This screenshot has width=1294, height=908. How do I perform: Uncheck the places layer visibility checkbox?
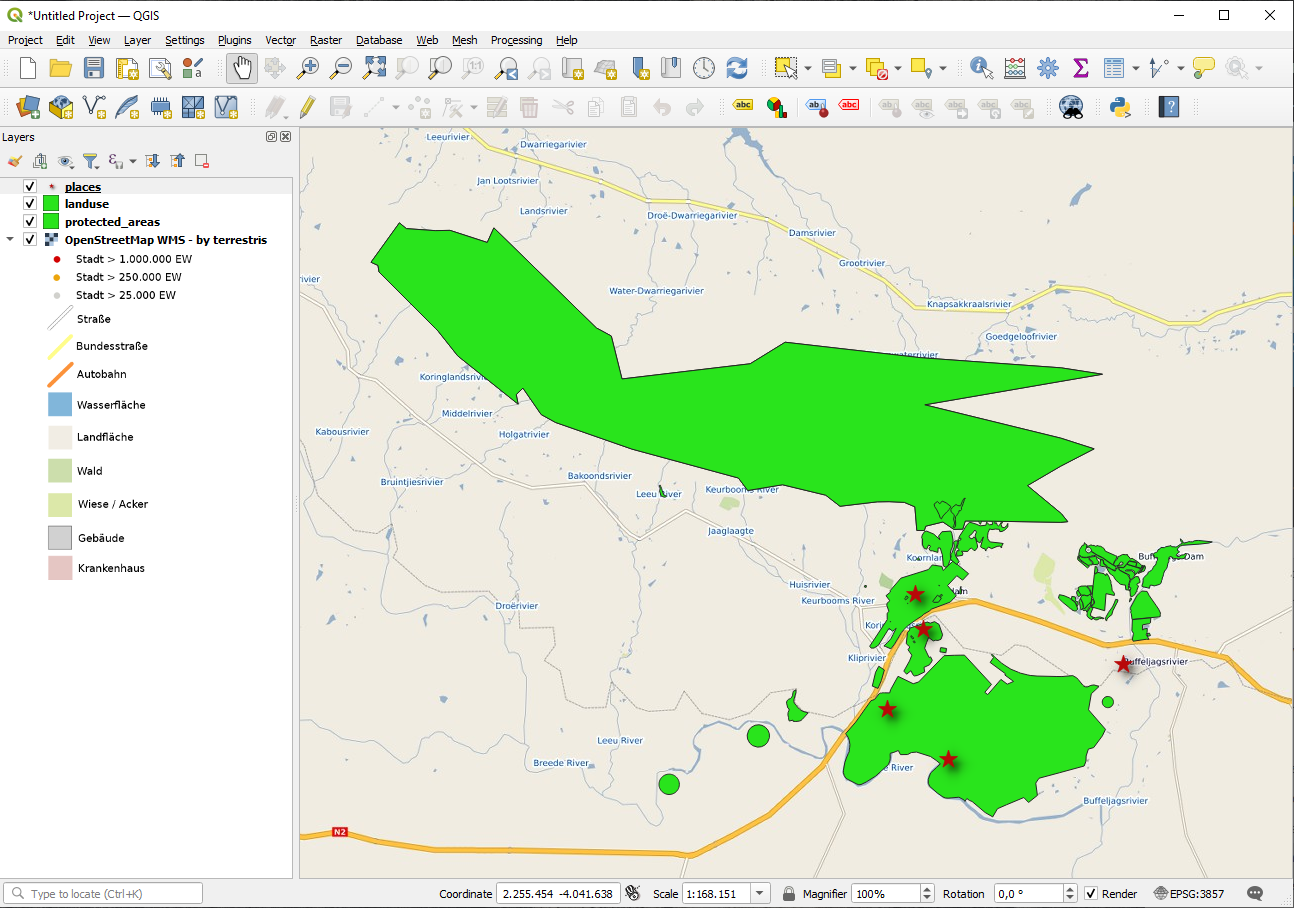click(x=30, y=187)
